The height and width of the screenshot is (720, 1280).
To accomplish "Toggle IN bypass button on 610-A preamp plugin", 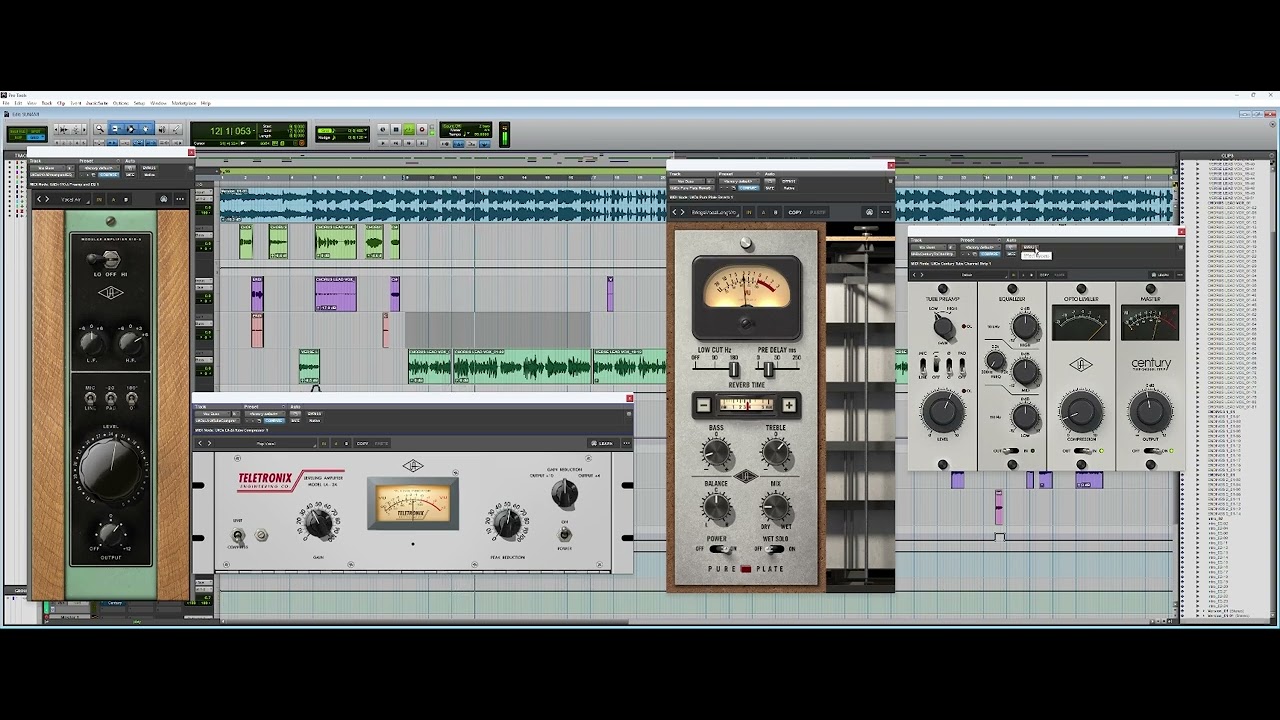I will point(99,199).
